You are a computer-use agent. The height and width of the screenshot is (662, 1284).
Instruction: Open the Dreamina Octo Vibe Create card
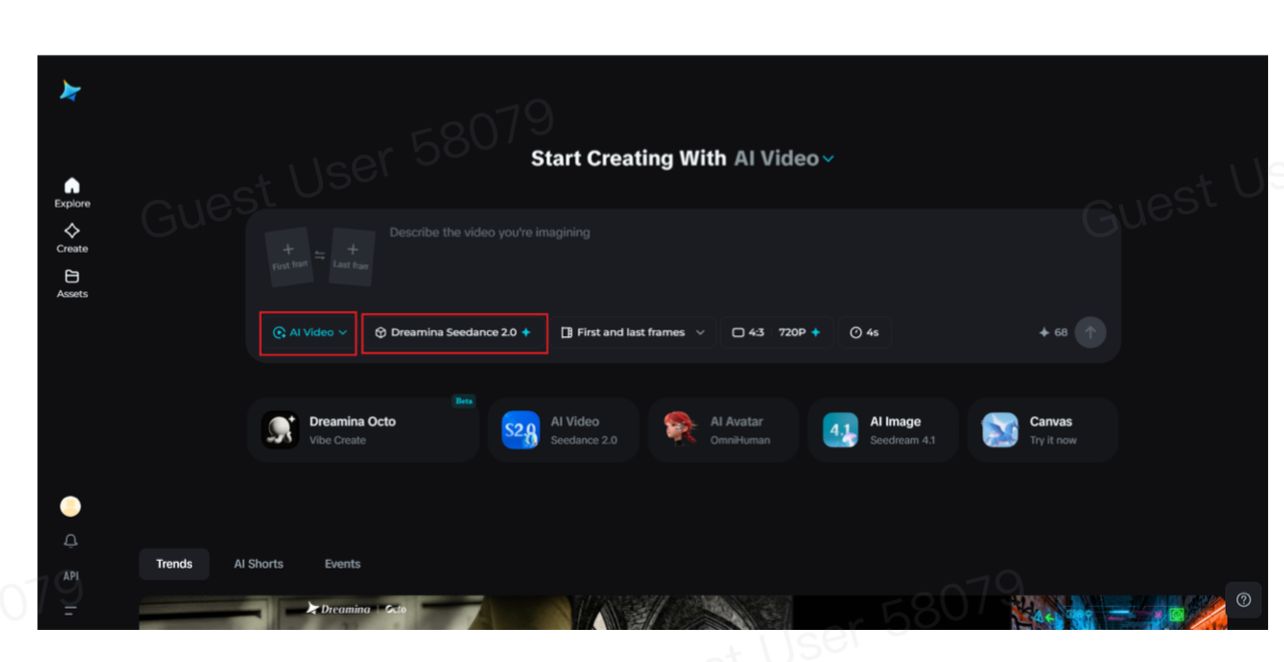point(362,430)
